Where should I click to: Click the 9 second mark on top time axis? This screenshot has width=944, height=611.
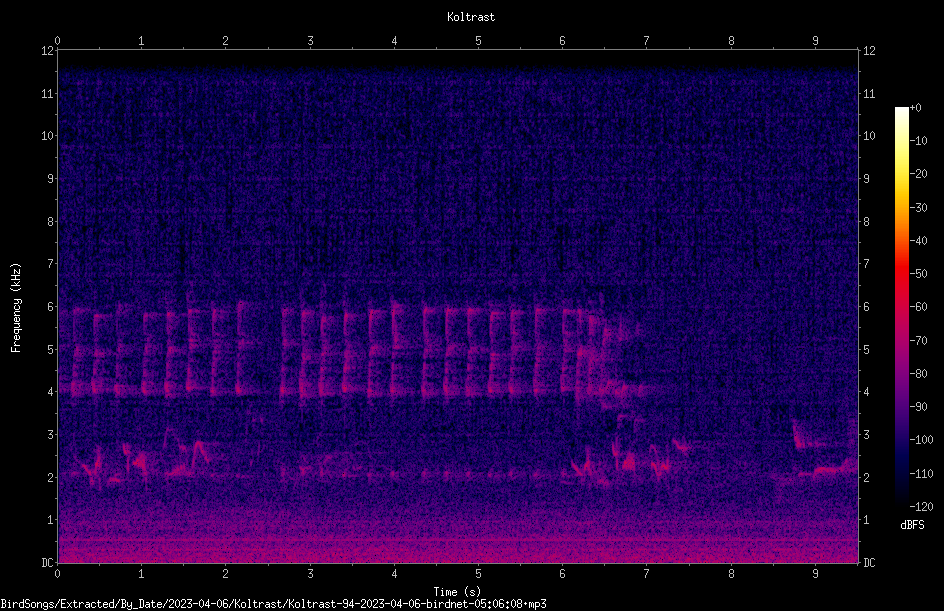815,40
